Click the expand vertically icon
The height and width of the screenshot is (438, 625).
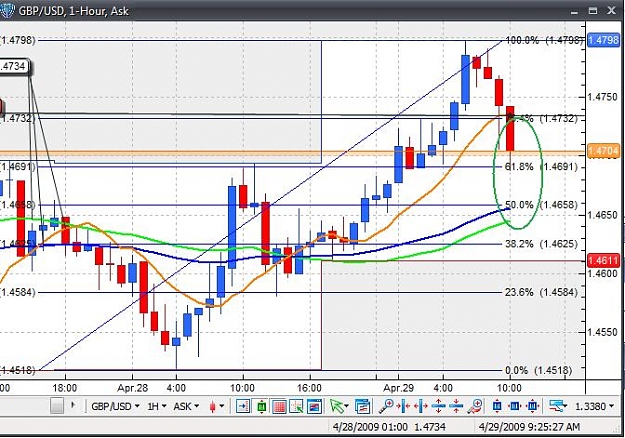(438, 406)
